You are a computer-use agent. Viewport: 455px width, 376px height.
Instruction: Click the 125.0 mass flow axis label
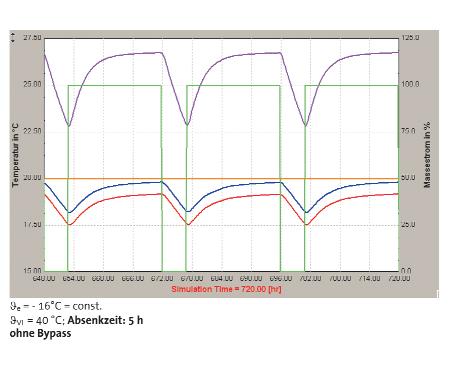click(x=410, y=38)
